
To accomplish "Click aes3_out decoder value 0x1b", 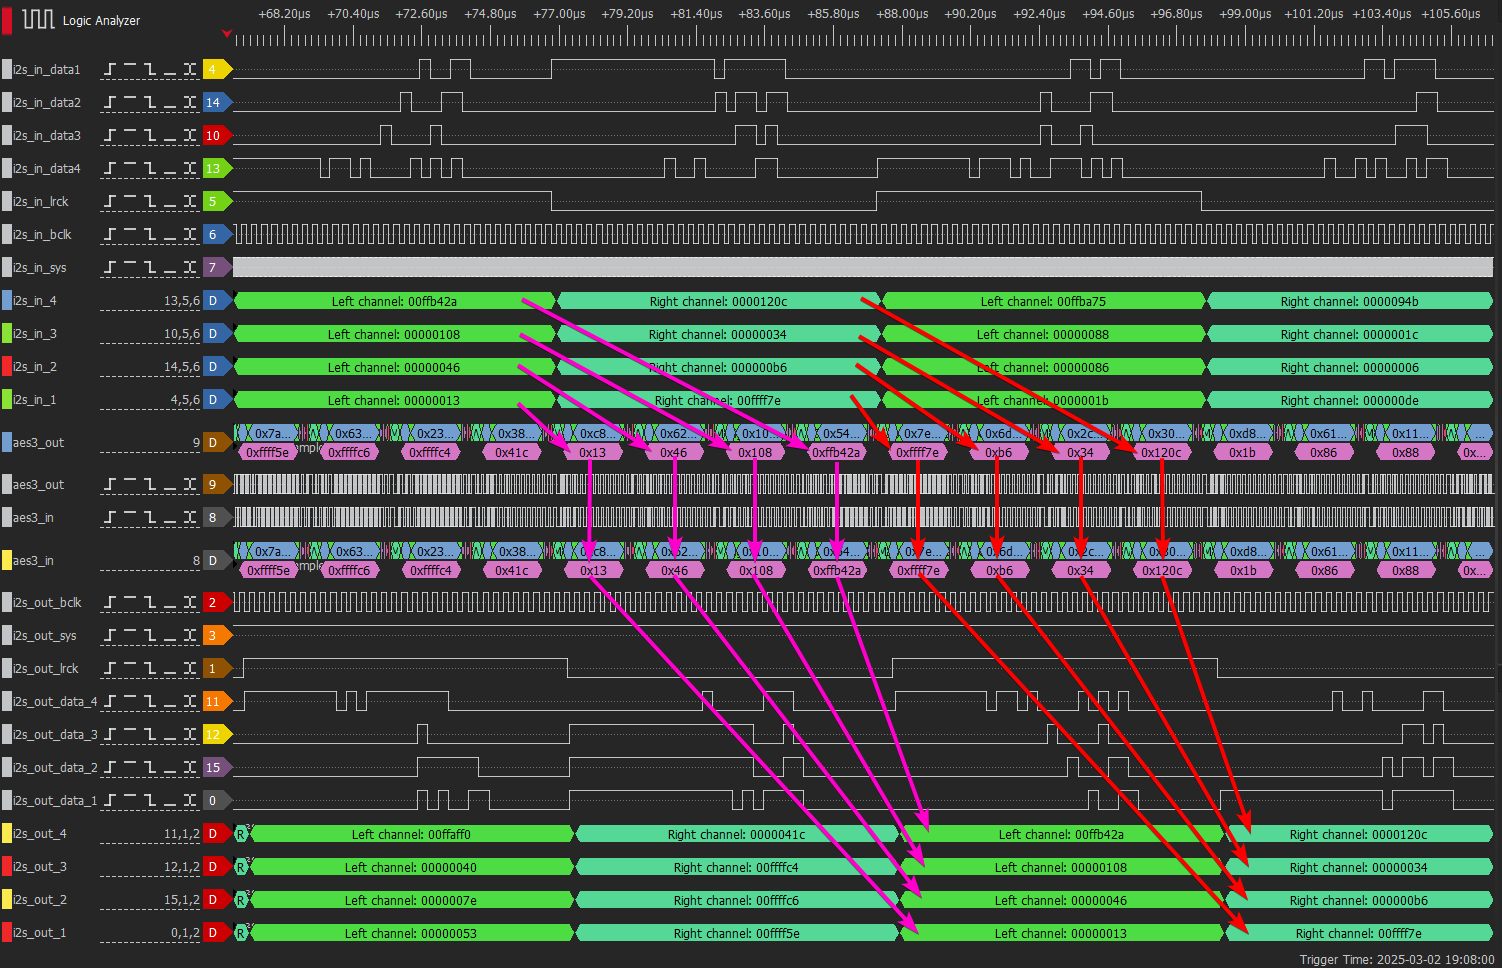I will click(1243, 452).
